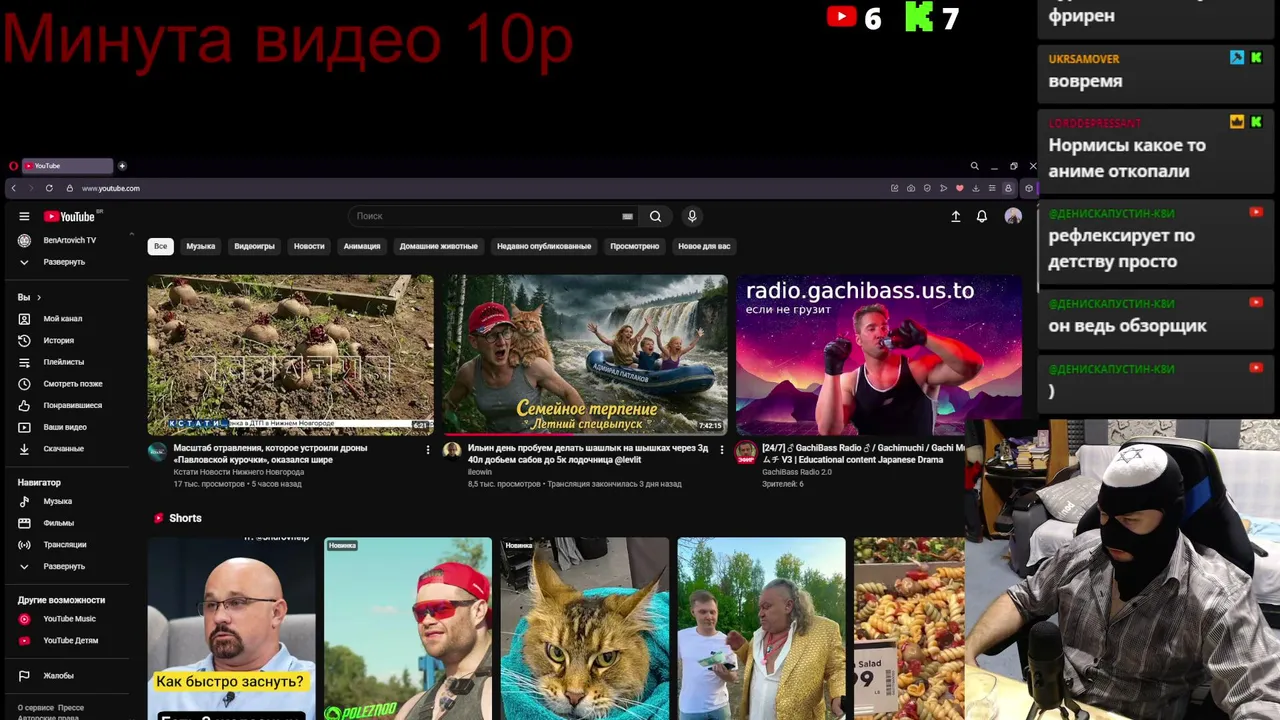Select Новое для вас chip
Image resolution: width=1280 pixels, height=720 pixels.
(x=704, y=246)
